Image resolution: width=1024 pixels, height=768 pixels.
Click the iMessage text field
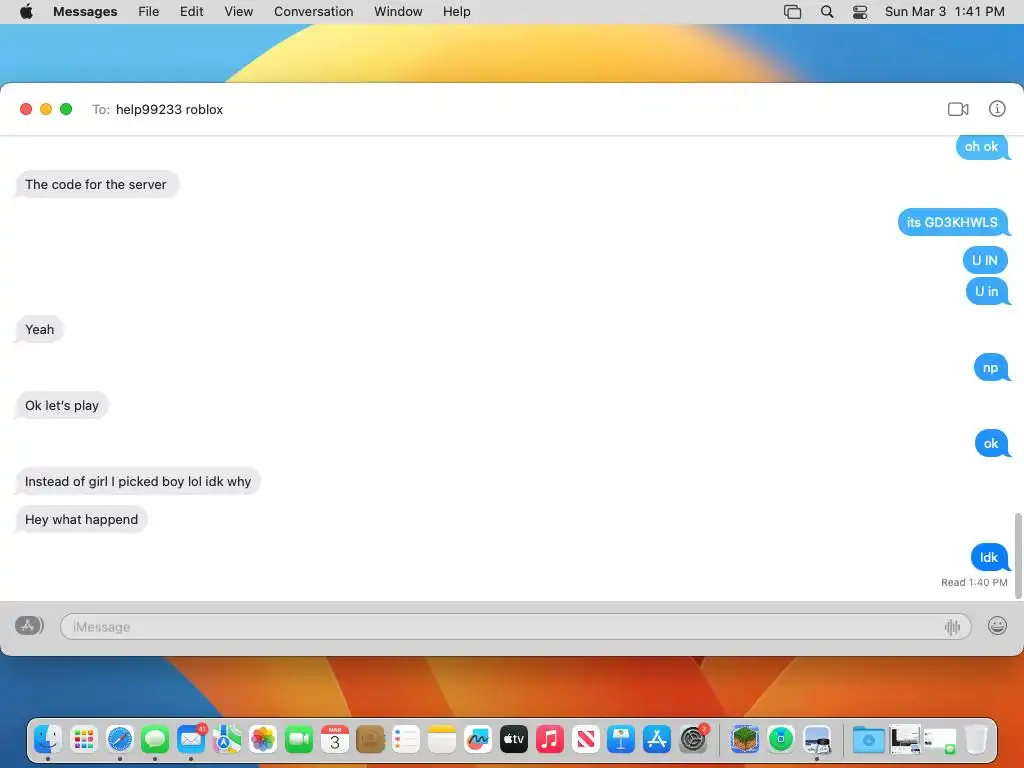tap(515, 627)
